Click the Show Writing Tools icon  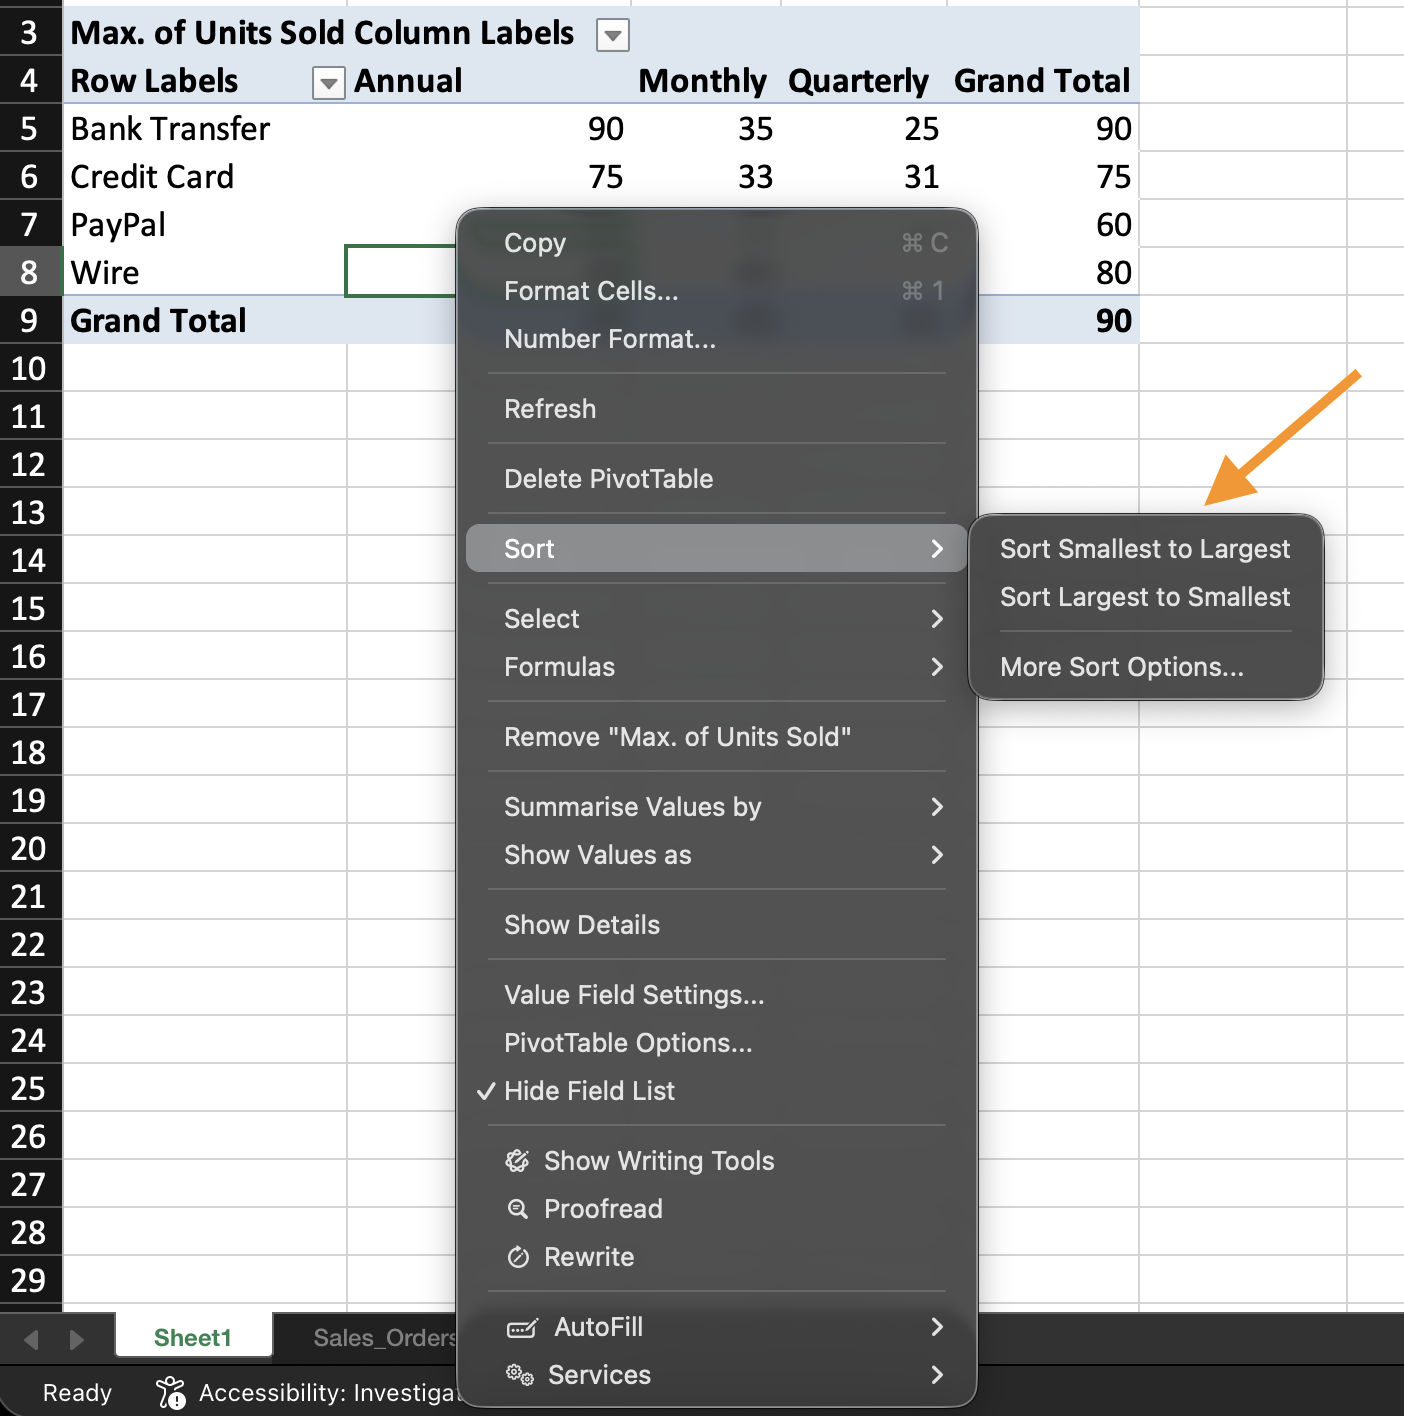[x=517, y=1161]
